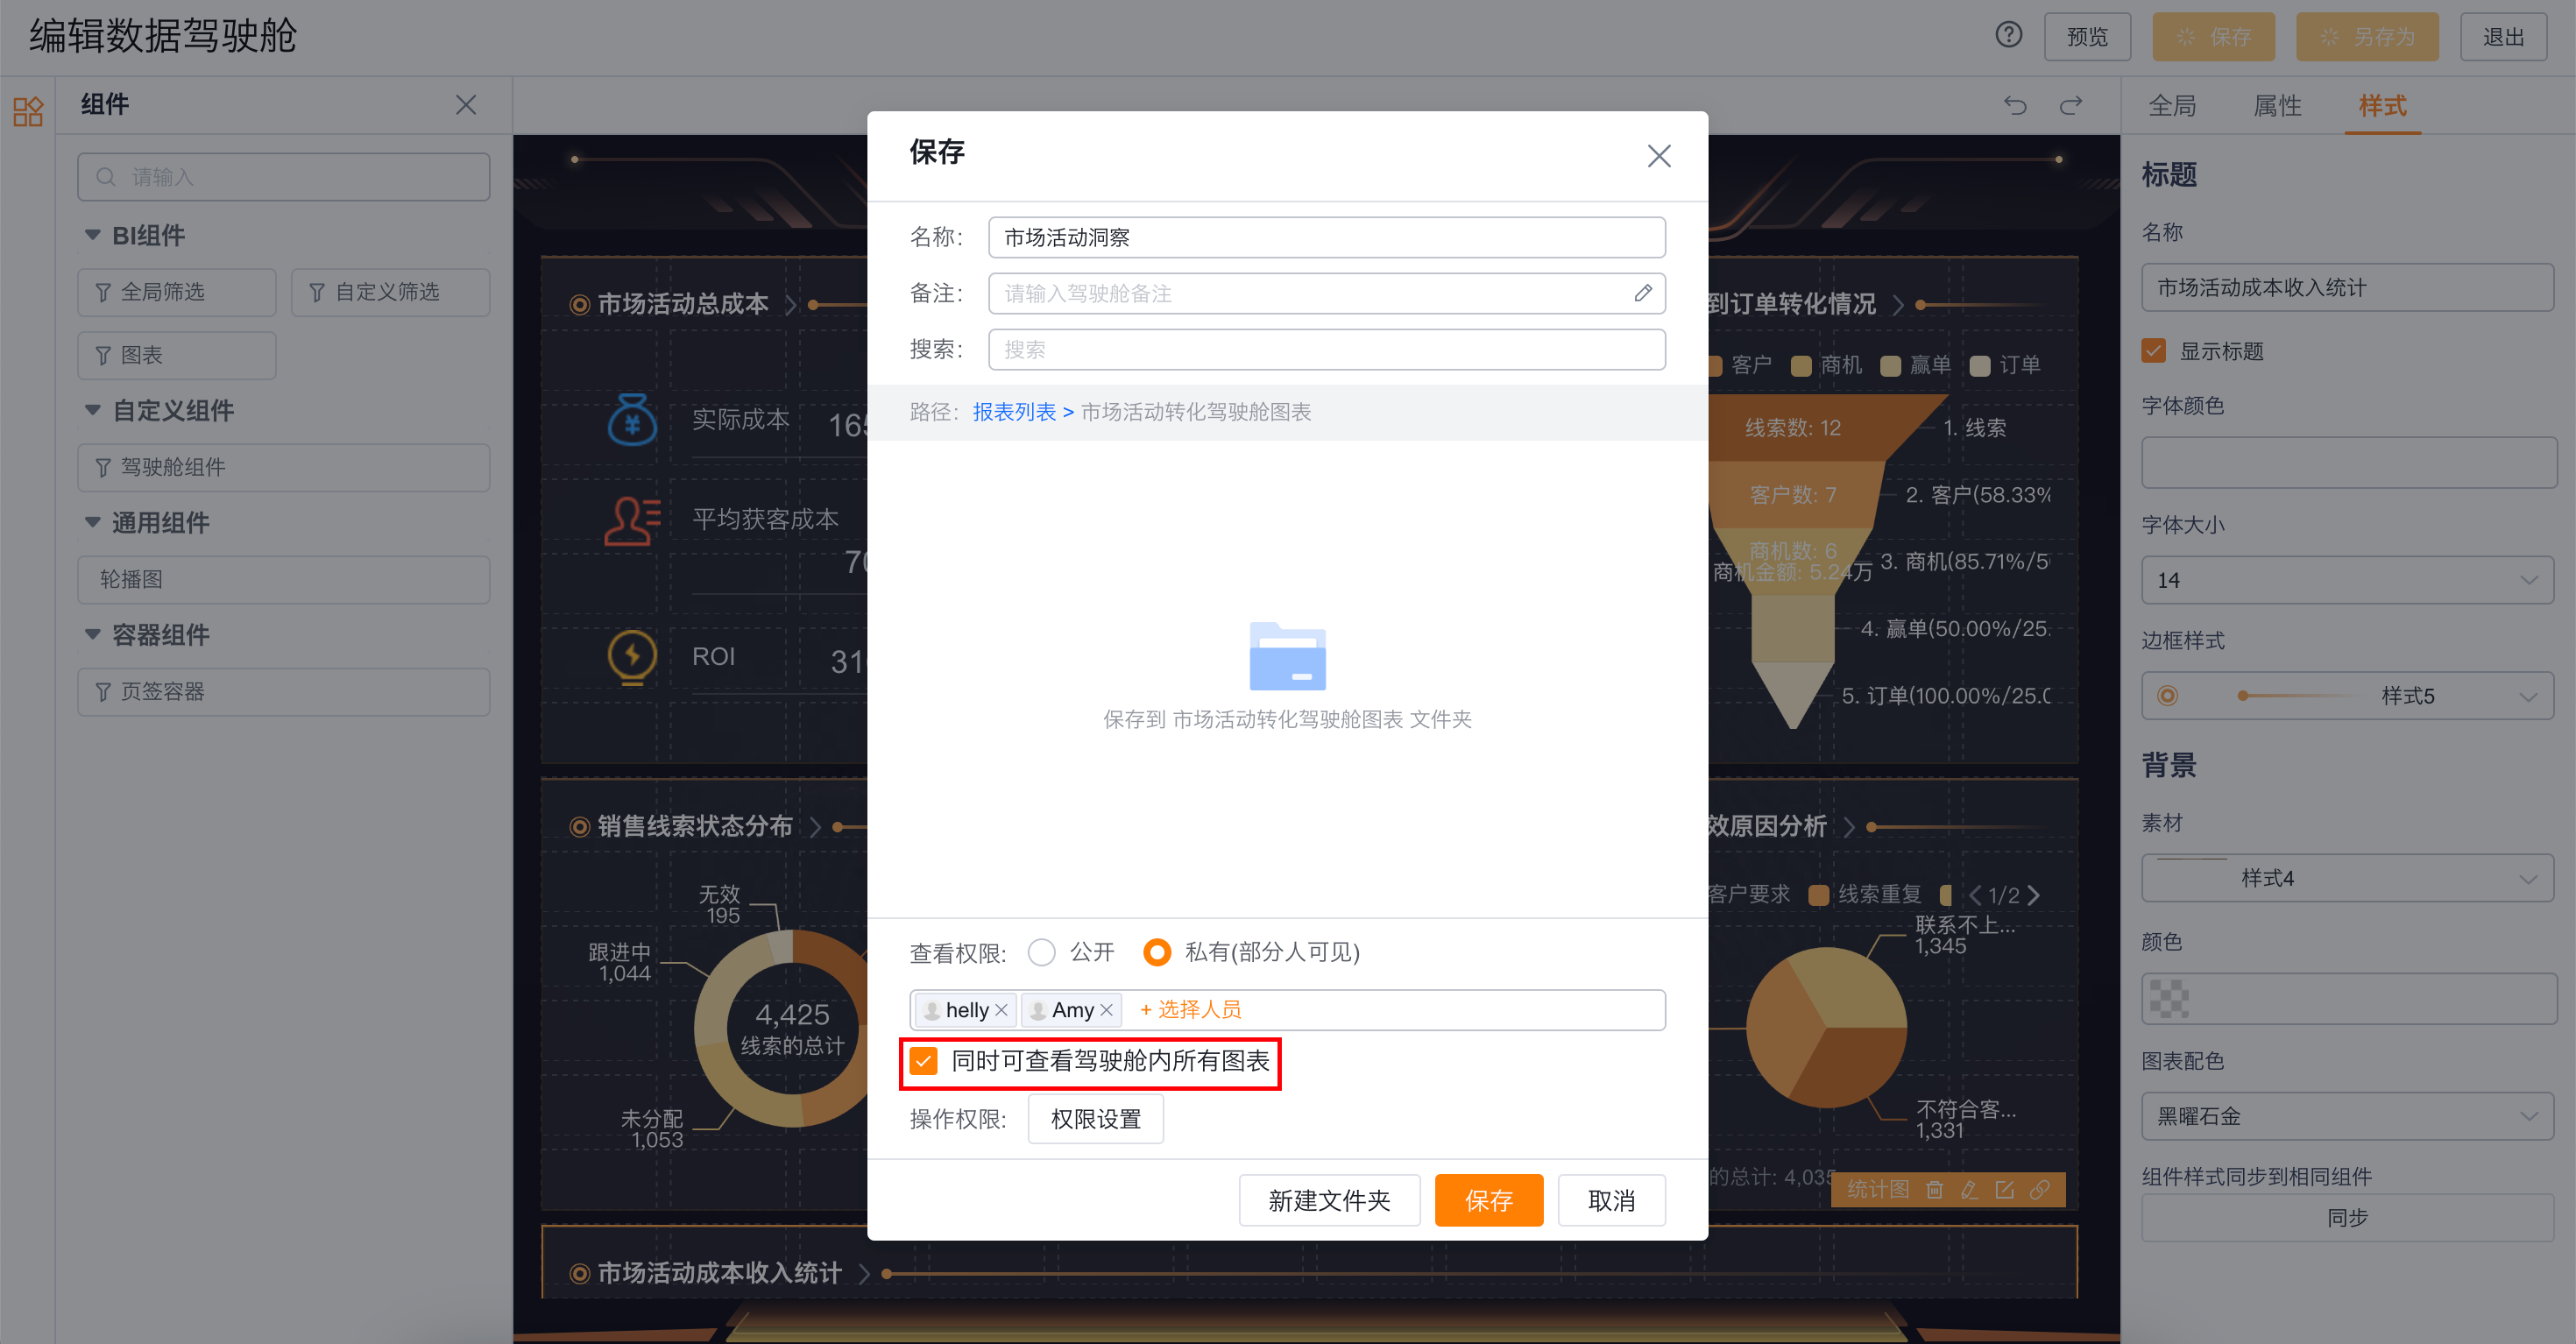The width and height of the screenshot is (2576, 1344).
Task: Collapse the BI组件 section
Action: [x=92, y=235]
